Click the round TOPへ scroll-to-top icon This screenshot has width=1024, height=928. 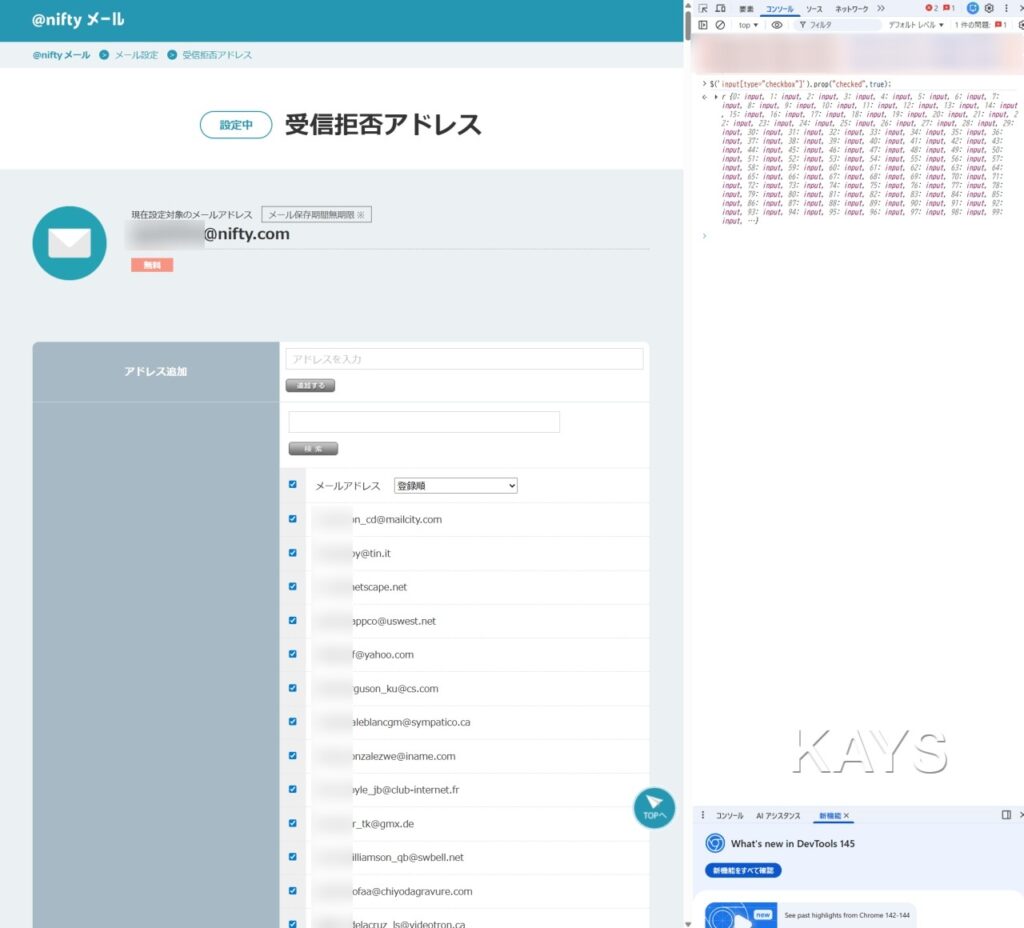[654, 807]
